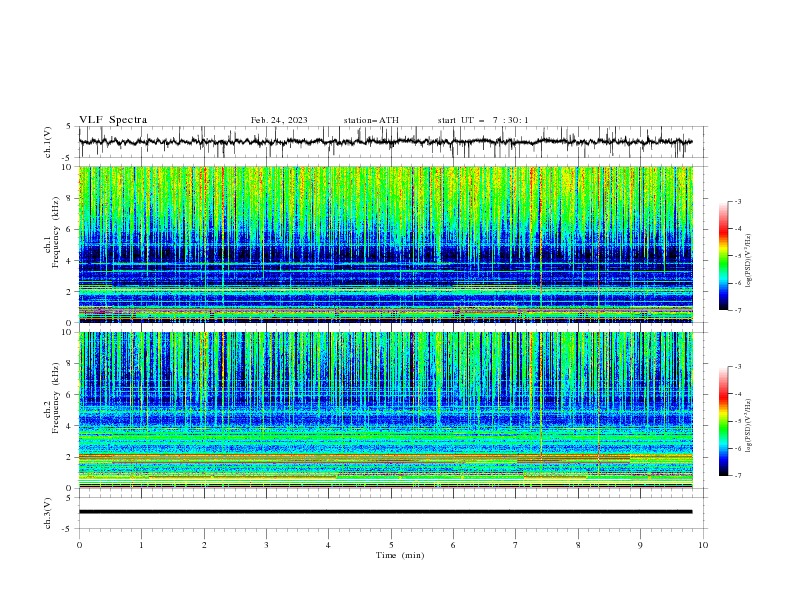Click the "-4" label on lower colorbar
The image size is (792, 612).
(737, 394)
